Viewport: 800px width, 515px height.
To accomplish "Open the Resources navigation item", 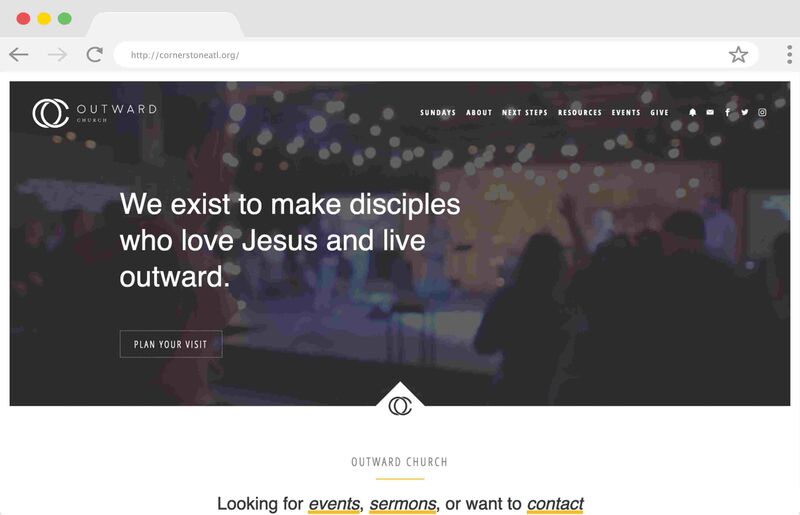I will pos(580,112).
